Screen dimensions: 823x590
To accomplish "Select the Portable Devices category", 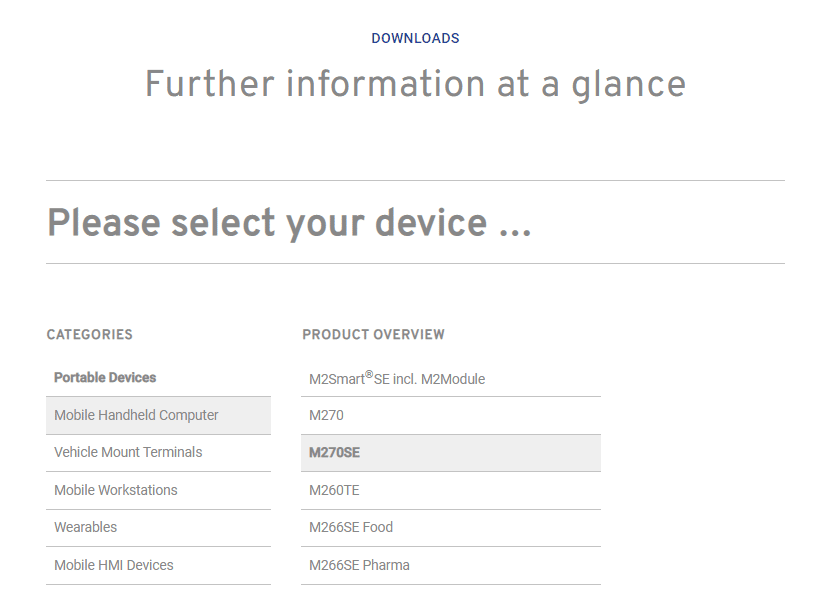I will (158, 378).
